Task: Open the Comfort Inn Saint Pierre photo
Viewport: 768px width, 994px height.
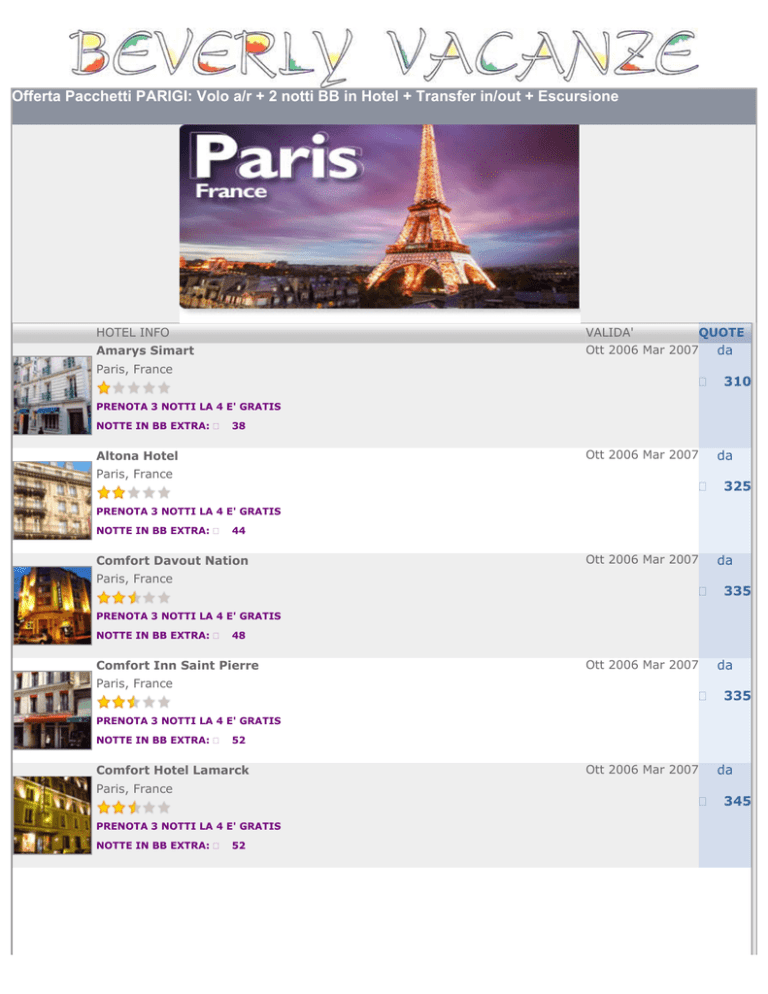Action: pyautogui.click(x=49, y=708)
